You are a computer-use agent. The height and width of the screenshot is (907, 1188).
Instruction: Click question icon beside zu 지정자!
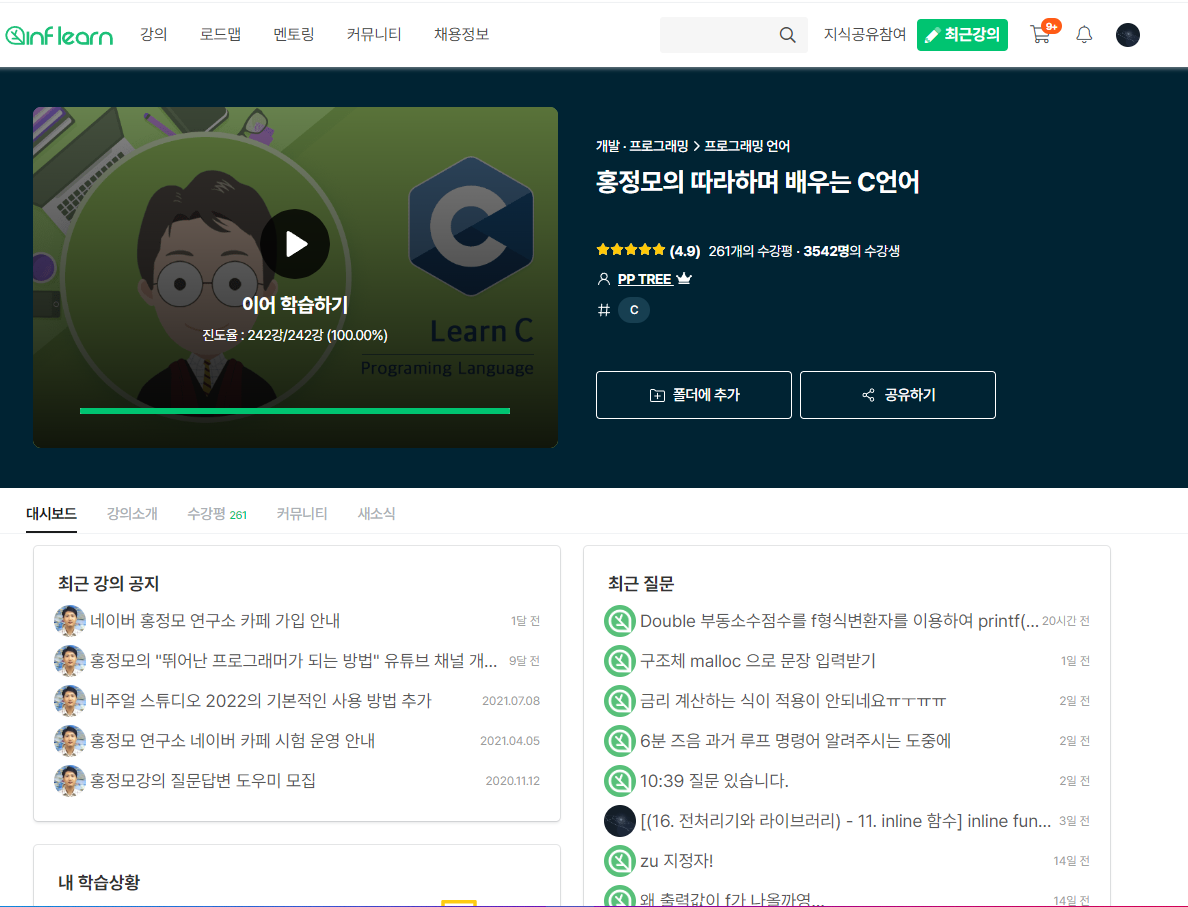tap(620, 861)
